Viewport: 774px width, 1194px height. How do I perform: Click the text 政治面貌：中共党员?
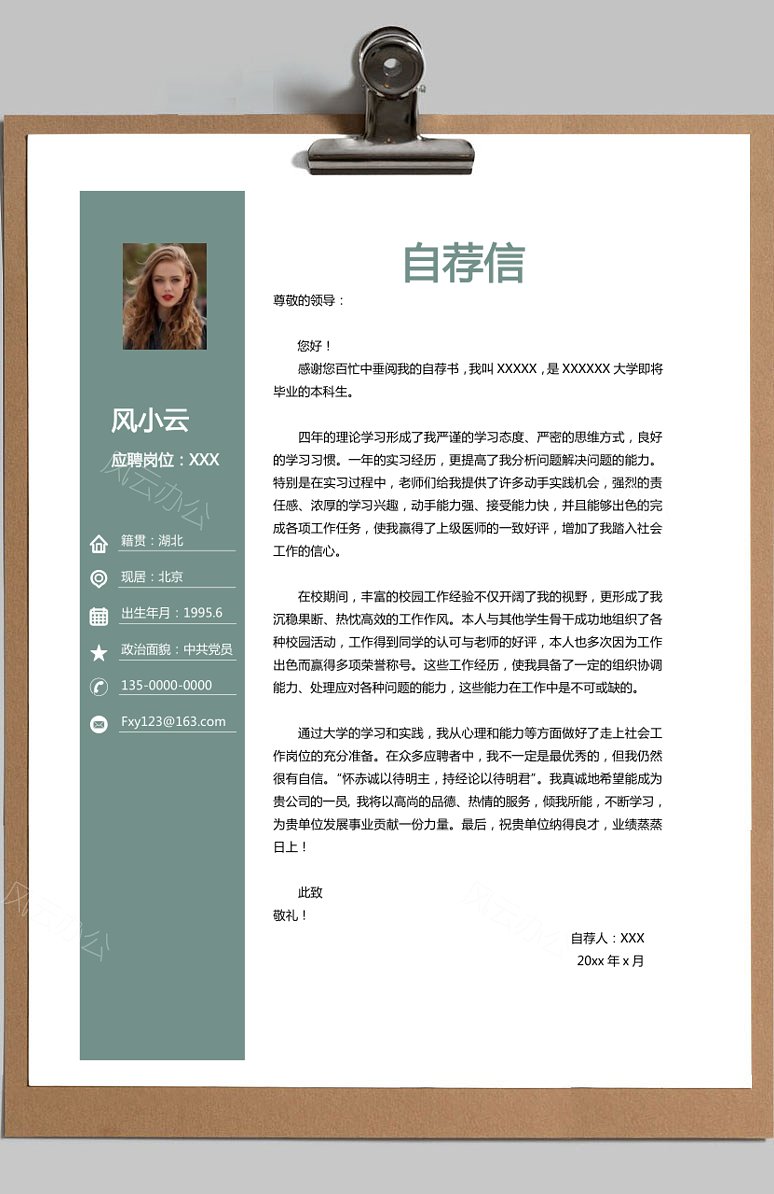177,649
